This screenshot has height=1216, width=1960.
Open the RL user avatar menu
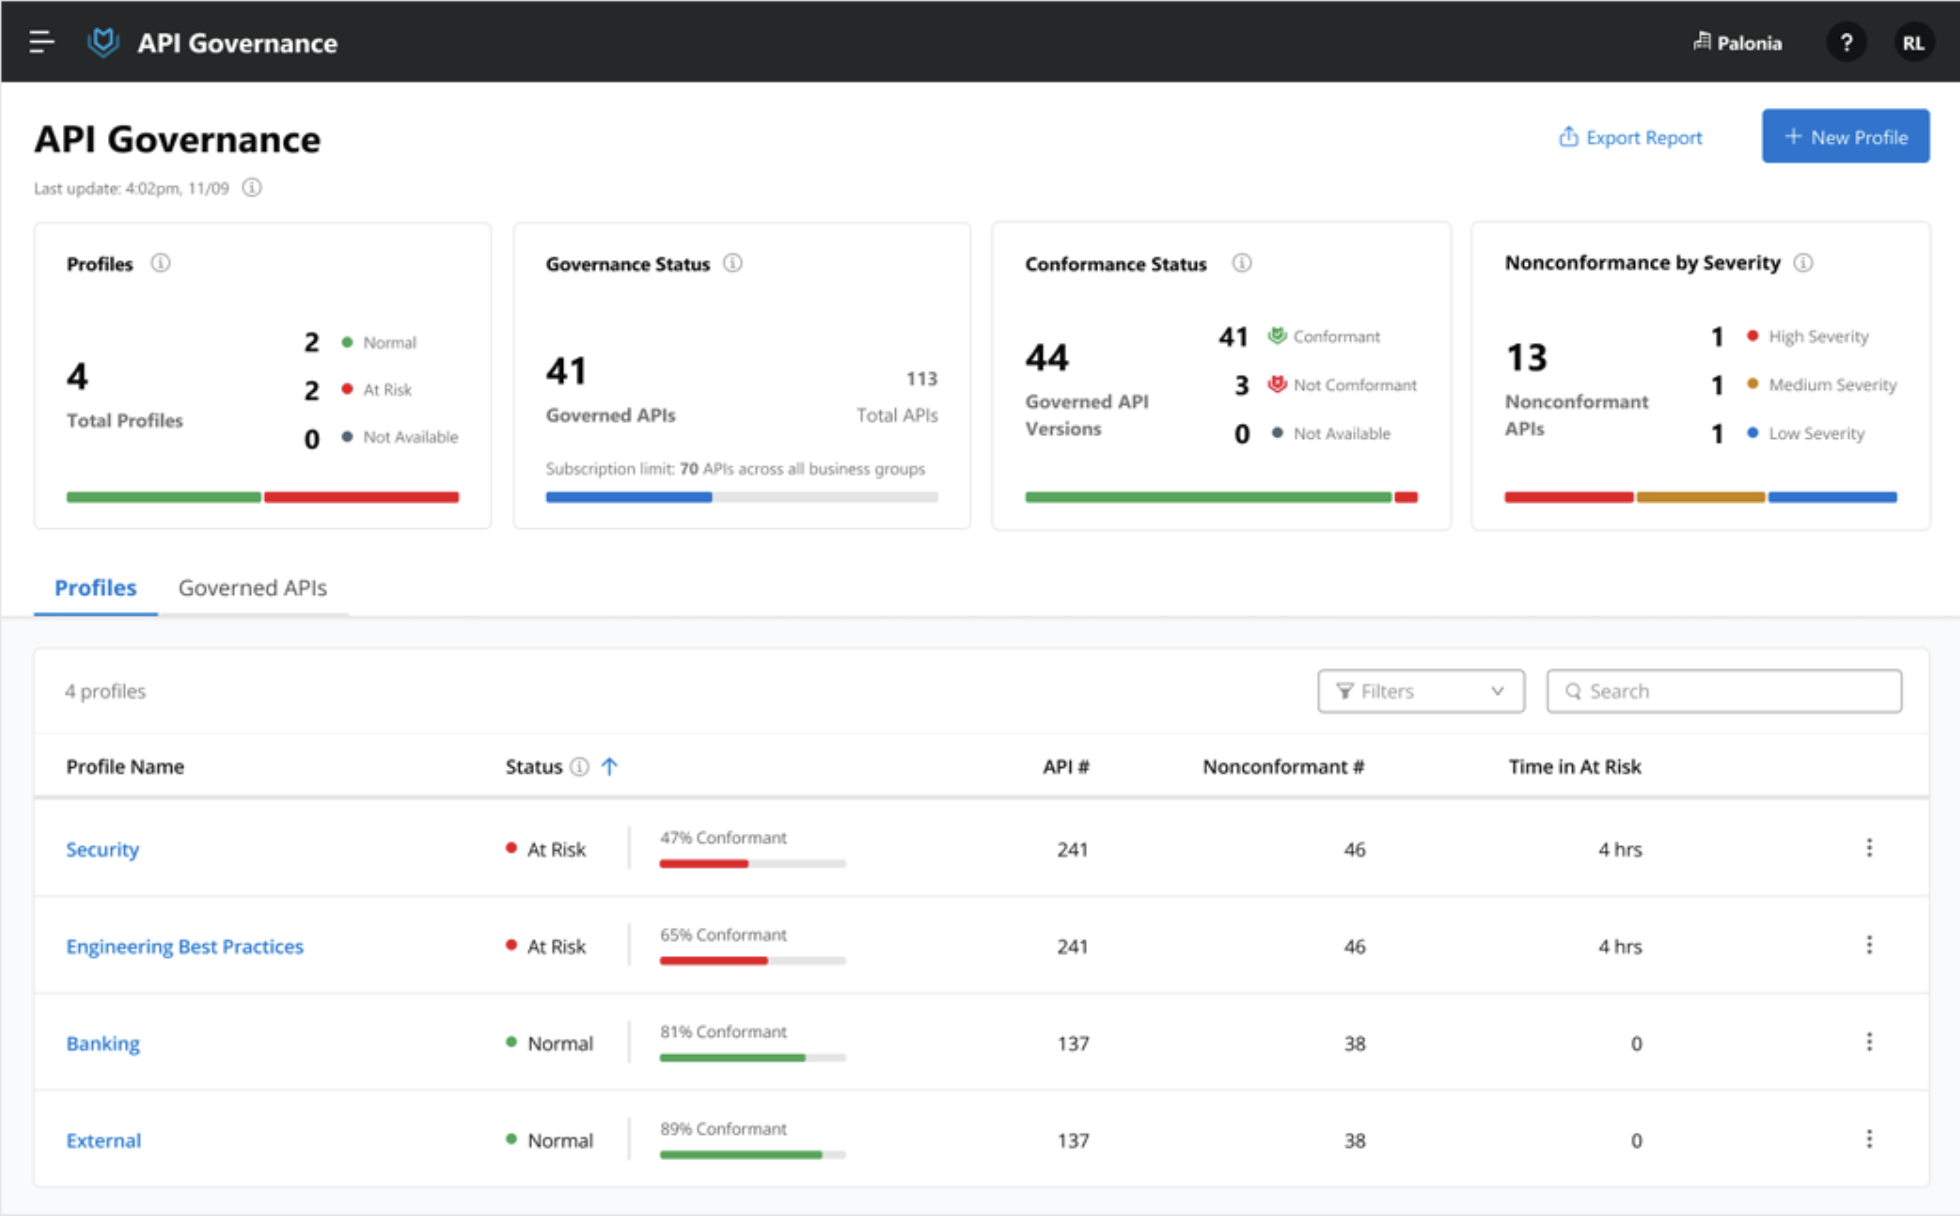click(1913, 43)
